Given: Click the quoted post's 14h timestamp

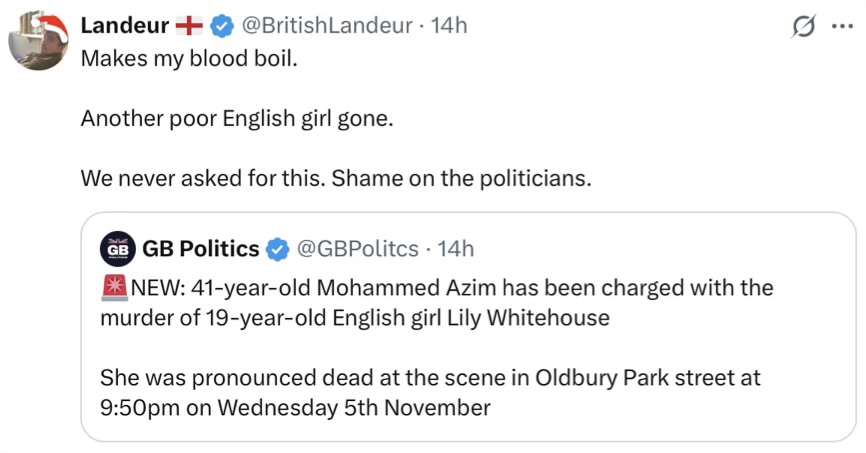Looking at the screenshot, I should (456, 247).
